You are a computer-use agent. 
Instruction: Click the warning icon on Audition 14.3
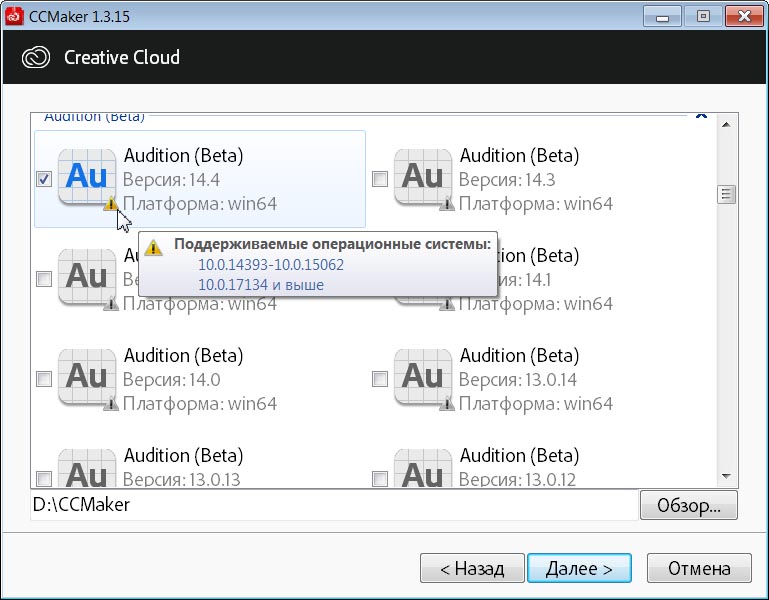(x=447, y=203)
